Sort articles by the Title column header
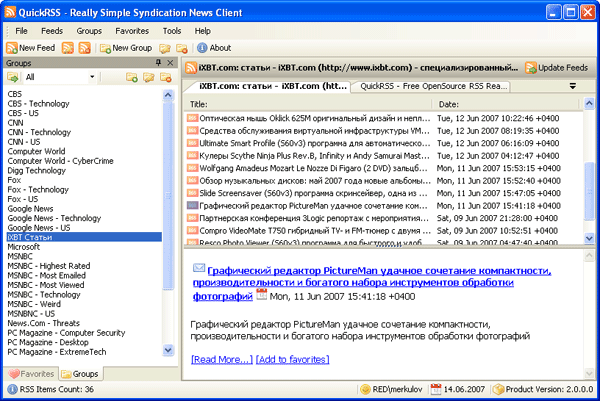This screenshot has height=401, width=600. [309, 104]
